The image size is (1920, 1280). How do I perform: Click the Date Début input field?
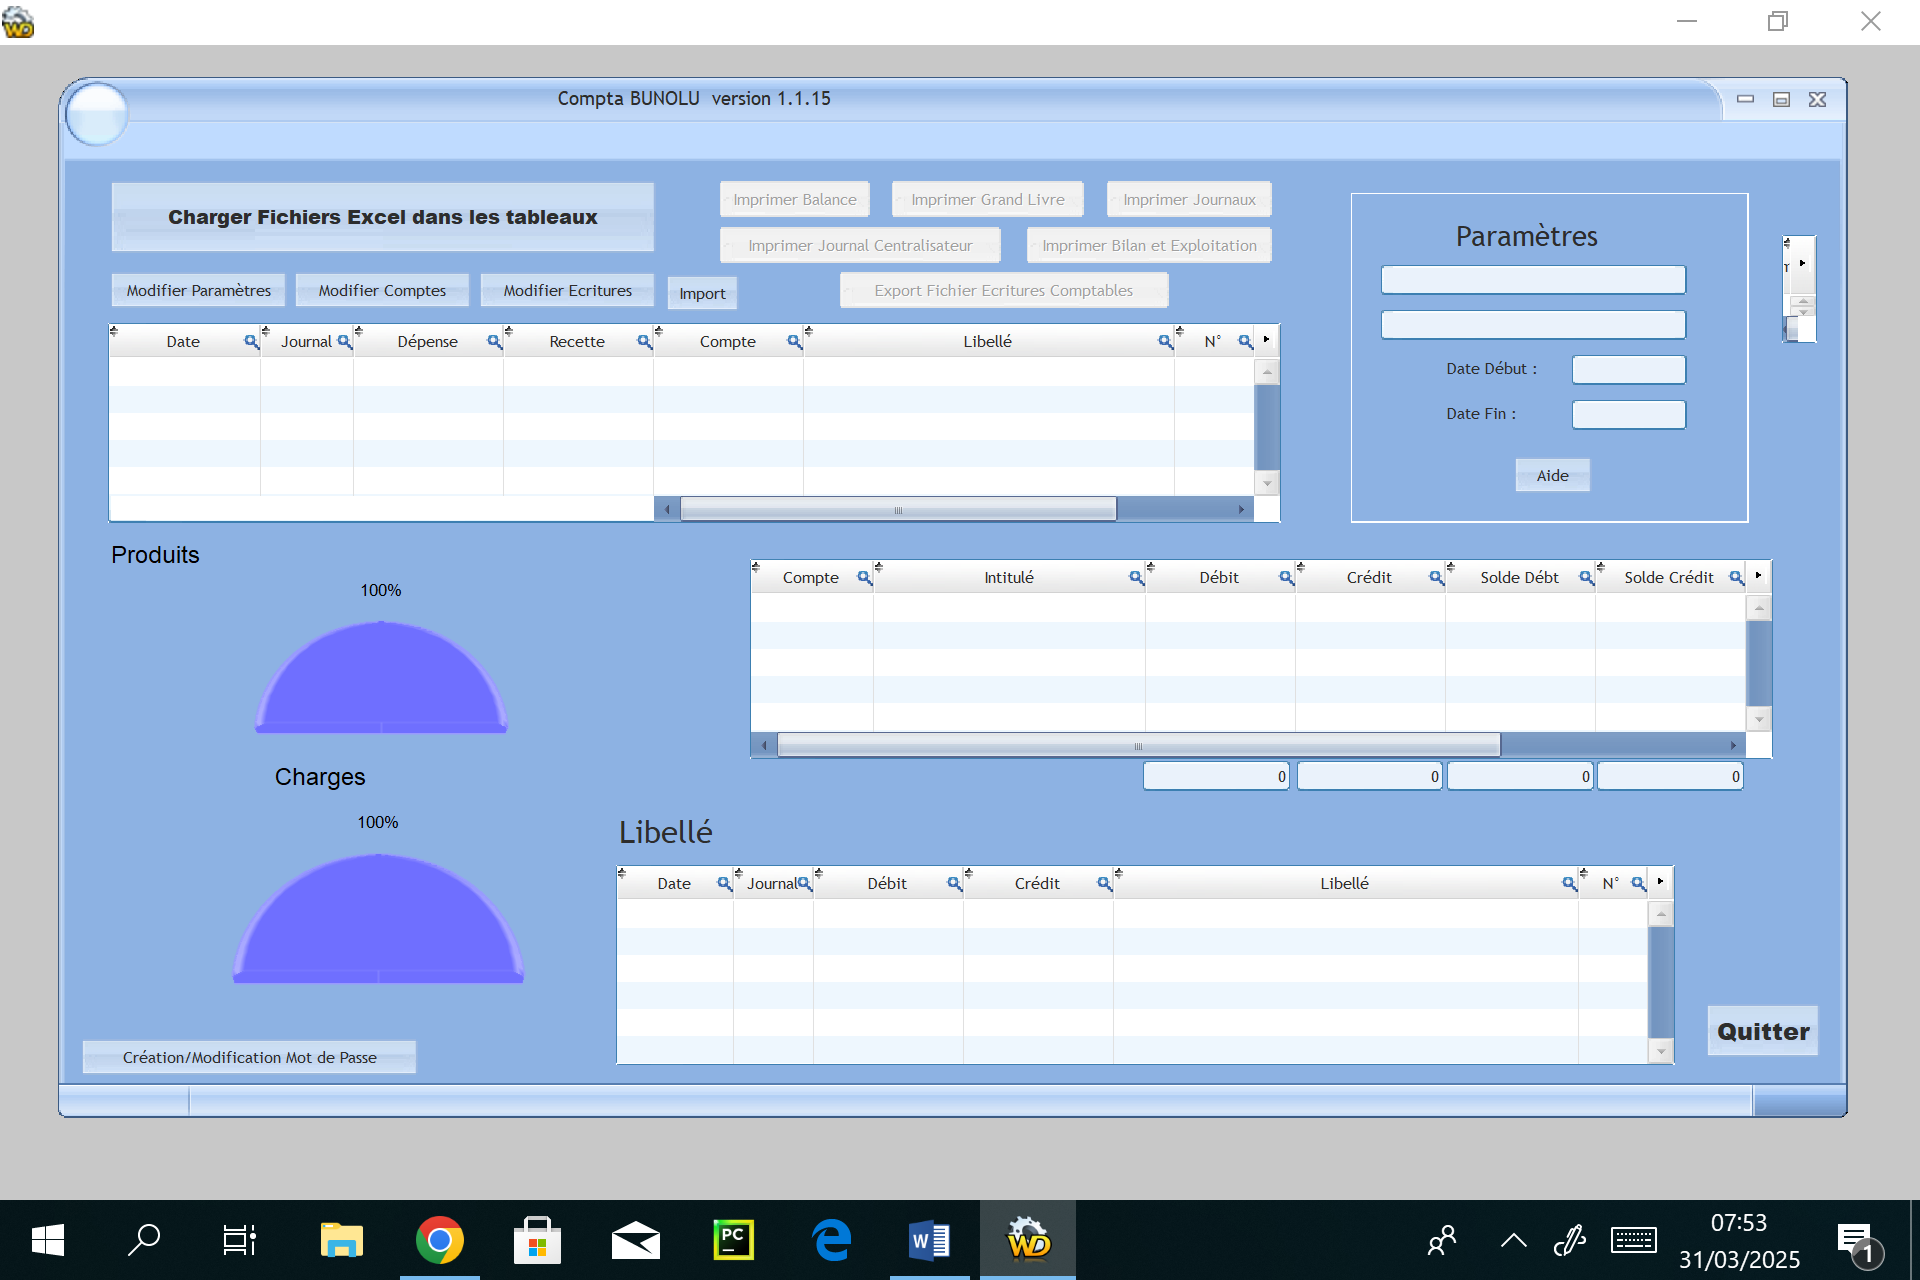1628,370
